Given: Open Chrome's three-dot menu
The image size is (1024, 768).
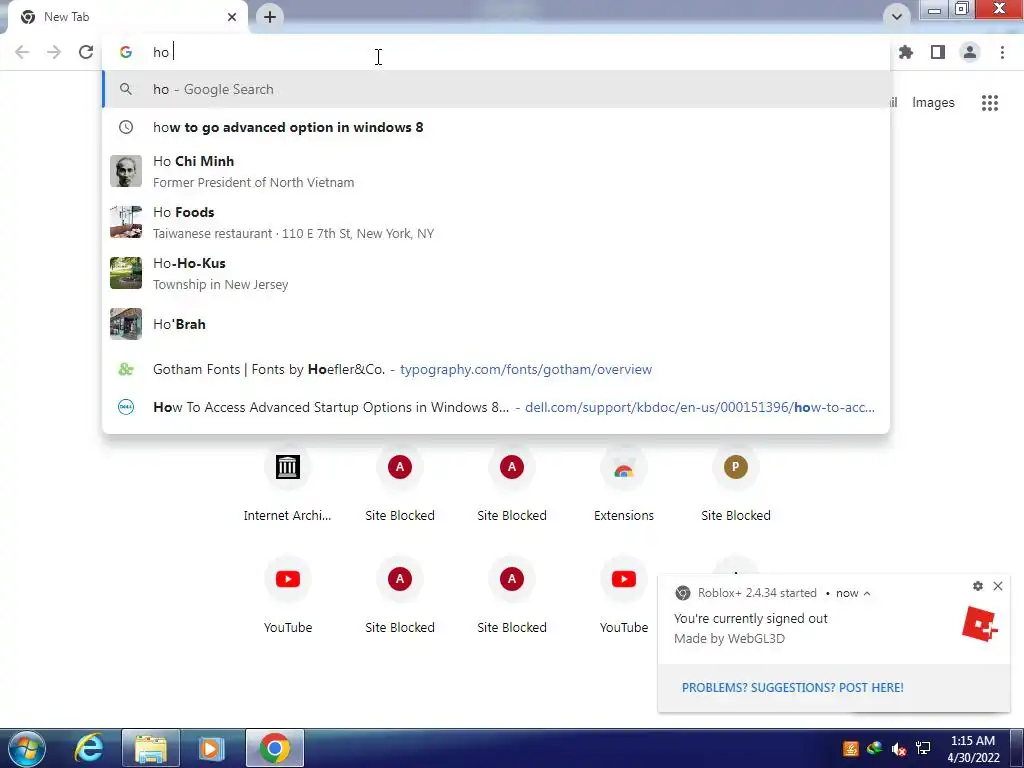Looking at the screenshot, I should point(1002,52).
